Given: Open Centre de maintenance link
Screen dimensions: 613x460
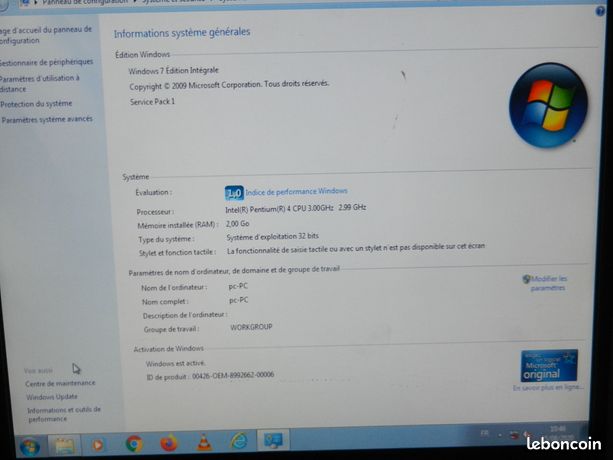Looking at the screenshot, I should tap(60, 383).
